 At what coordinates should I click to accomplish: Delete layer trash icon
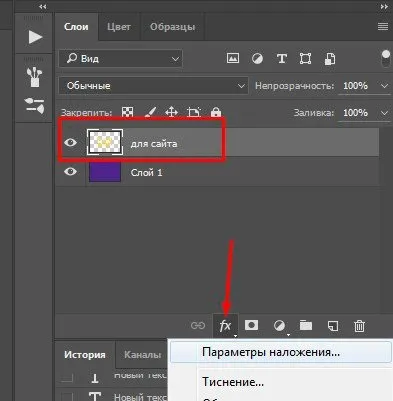coord(359,326)
